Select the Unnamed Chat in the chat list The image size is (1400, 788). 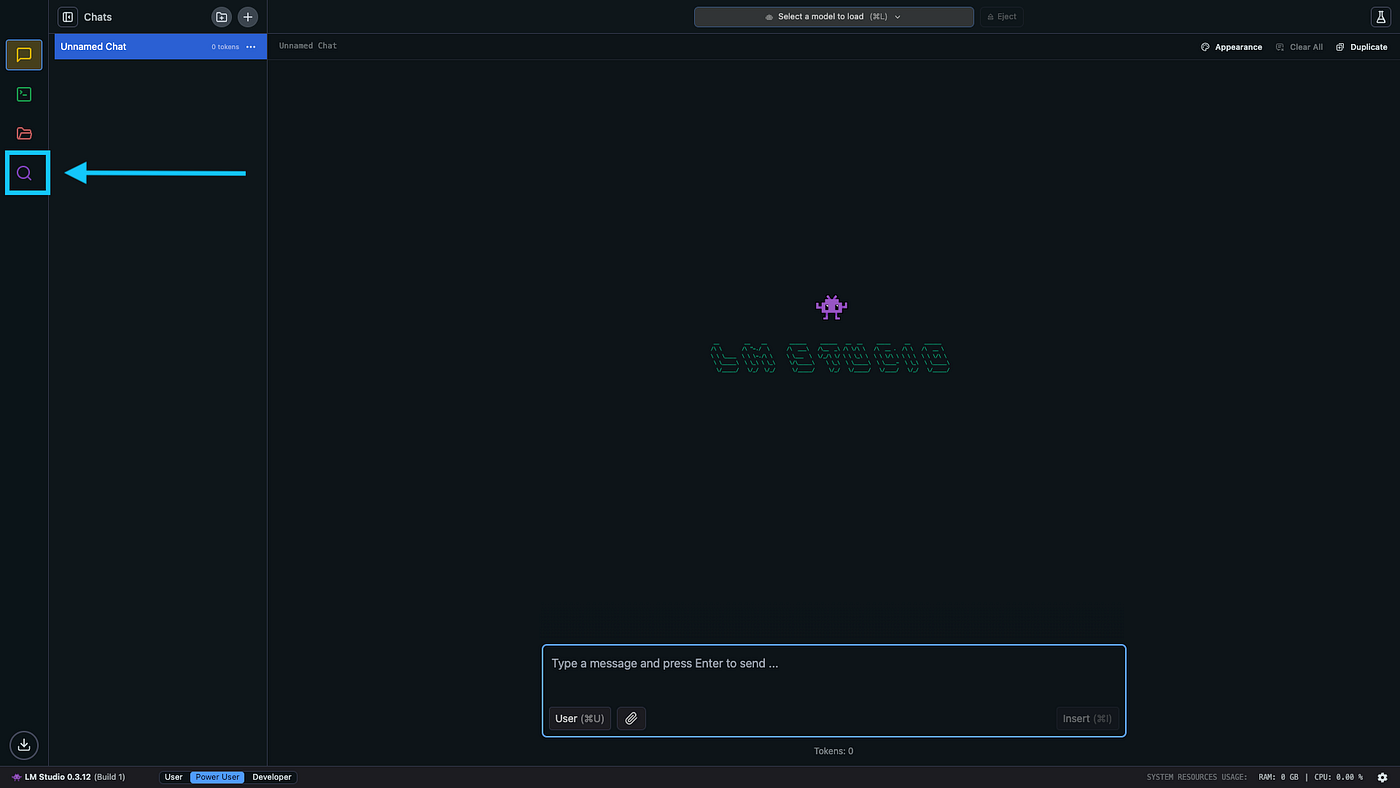click(161, 47)
